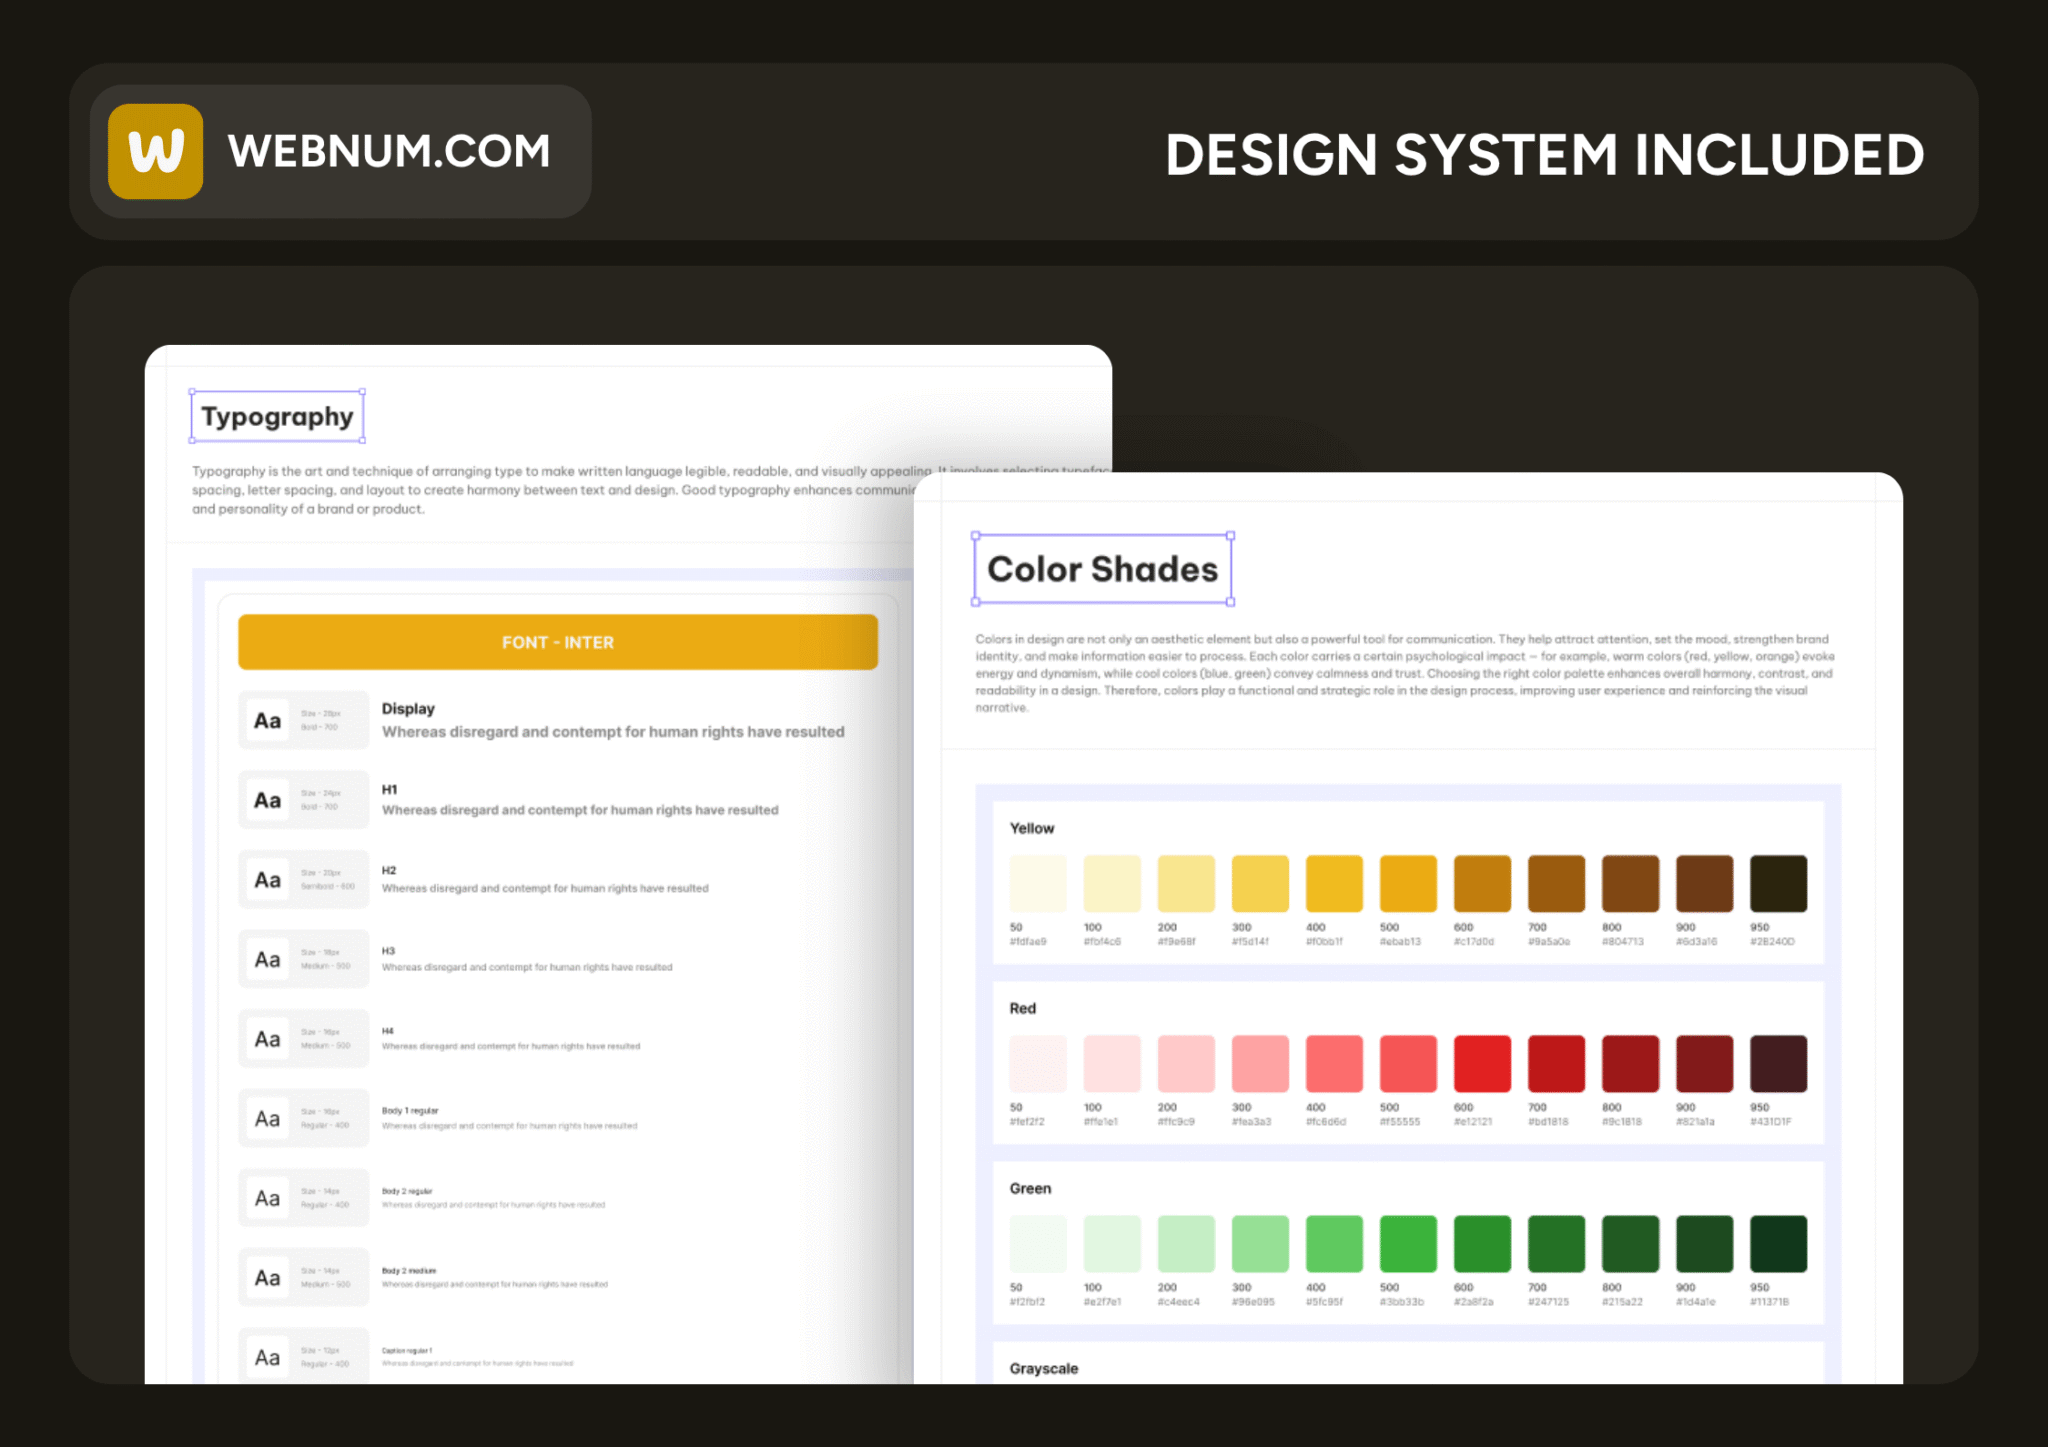This screenshot has width=2048, height=1447.
Task: Pick the Yellow 950 color swatch
Action: click(x=1778, y=883)
